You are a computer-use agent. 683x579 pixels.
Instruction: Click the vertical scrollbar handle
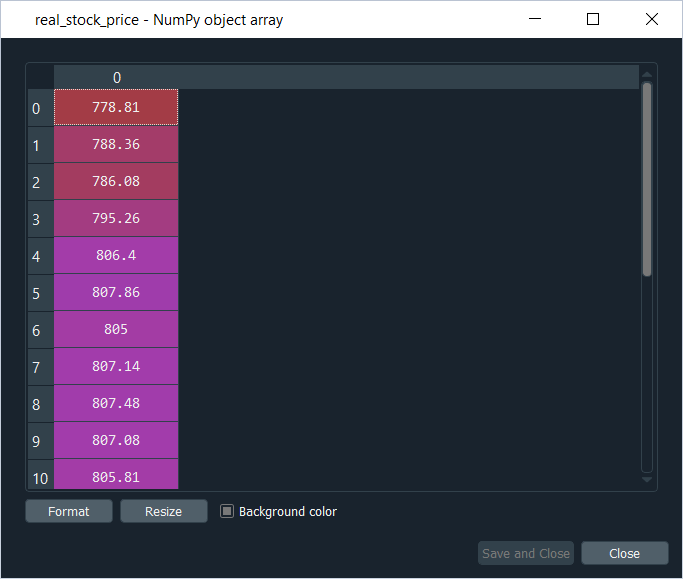[x=647, y=178]
